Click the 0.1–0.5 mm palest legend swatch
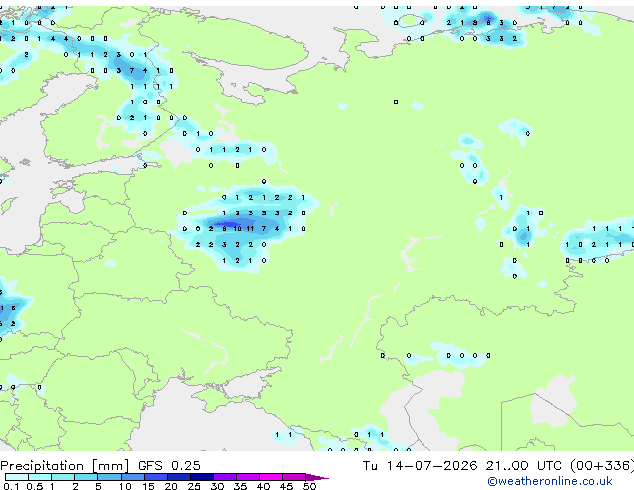 (x=17, y=477)
